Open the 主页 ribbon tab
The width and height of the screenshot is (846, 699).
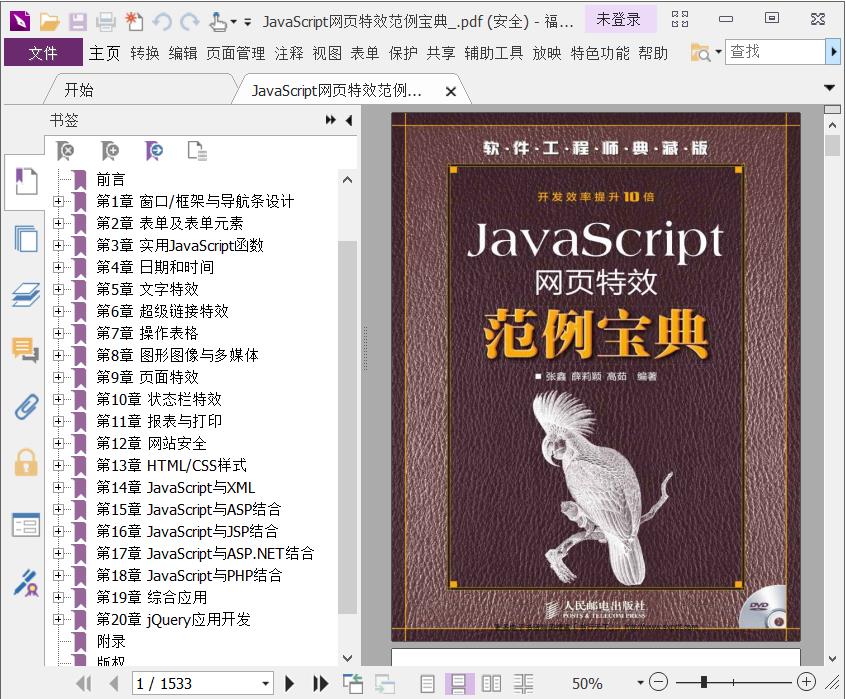(105, 53)
